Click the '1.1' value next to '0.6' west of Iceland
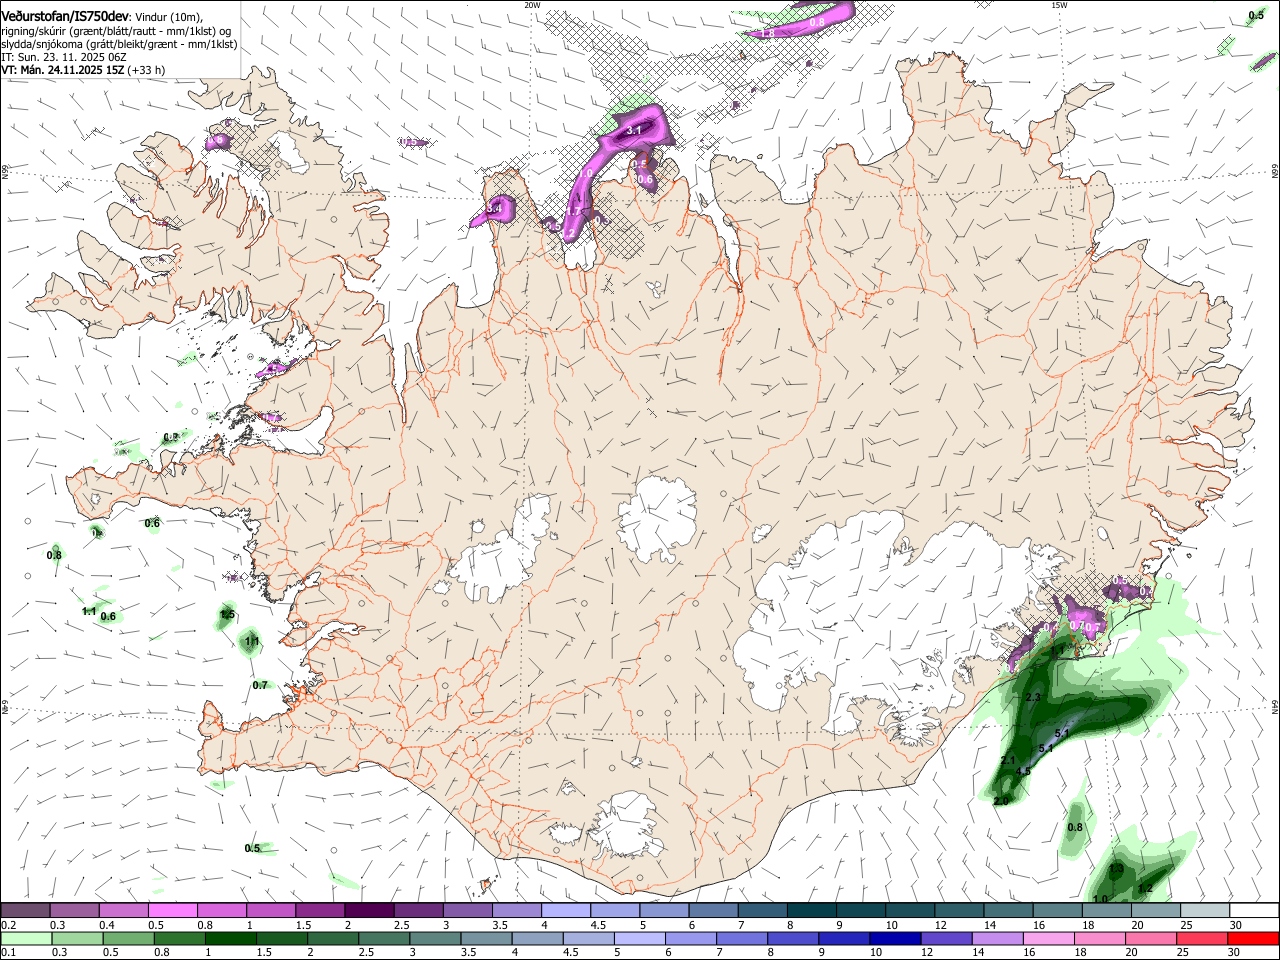The width and height of the screenshot is (1280, 960). [x=89, y=611]
